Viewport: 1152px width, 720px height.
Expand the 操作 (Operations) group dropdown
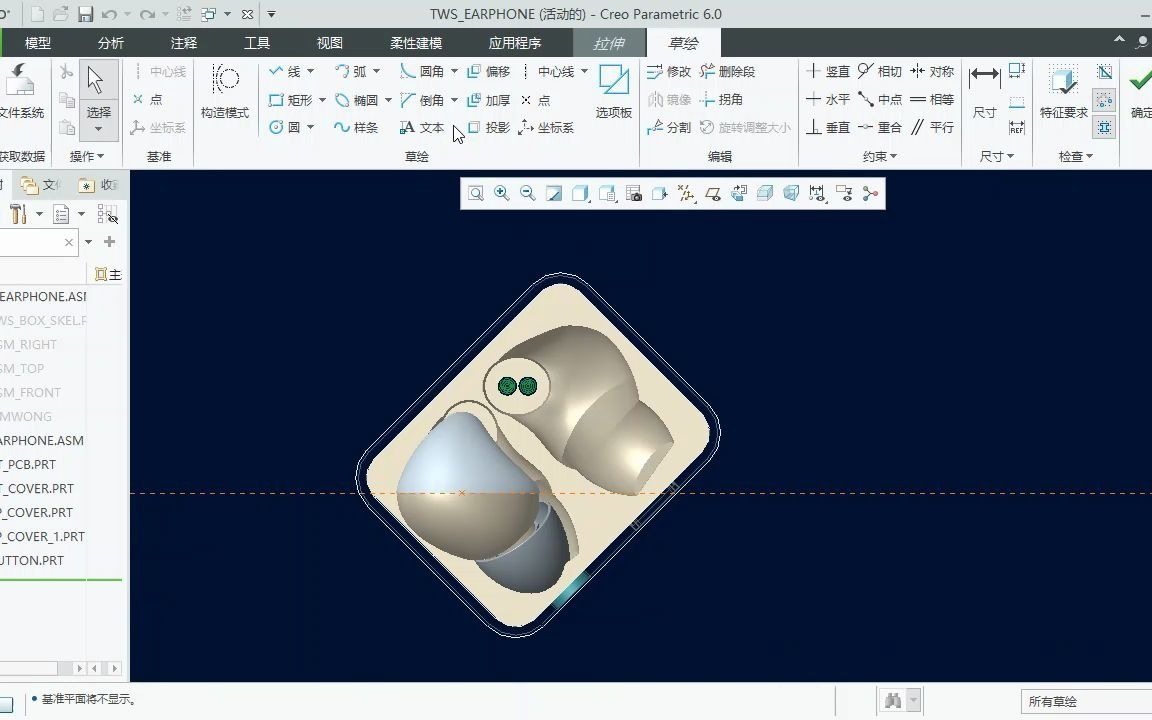(87, 156)
